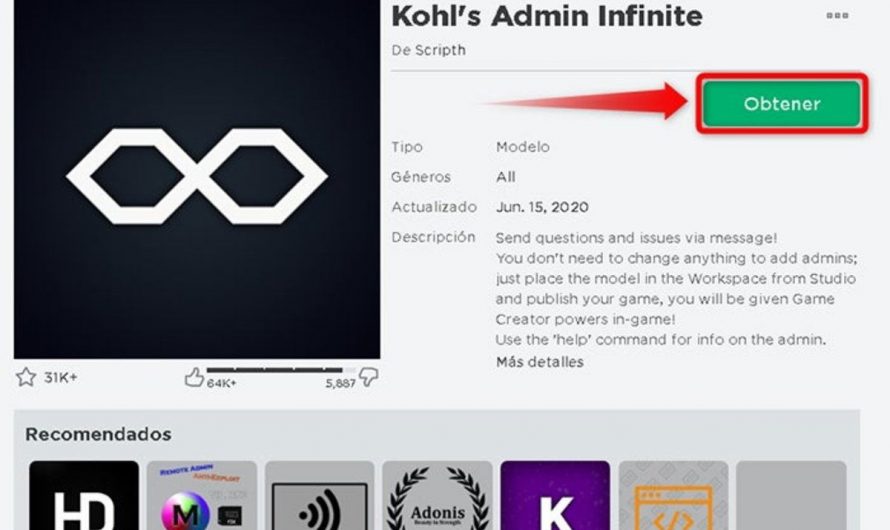Favorite the model with the star icon
Screen dimensions: 890x530
(26, 377)
